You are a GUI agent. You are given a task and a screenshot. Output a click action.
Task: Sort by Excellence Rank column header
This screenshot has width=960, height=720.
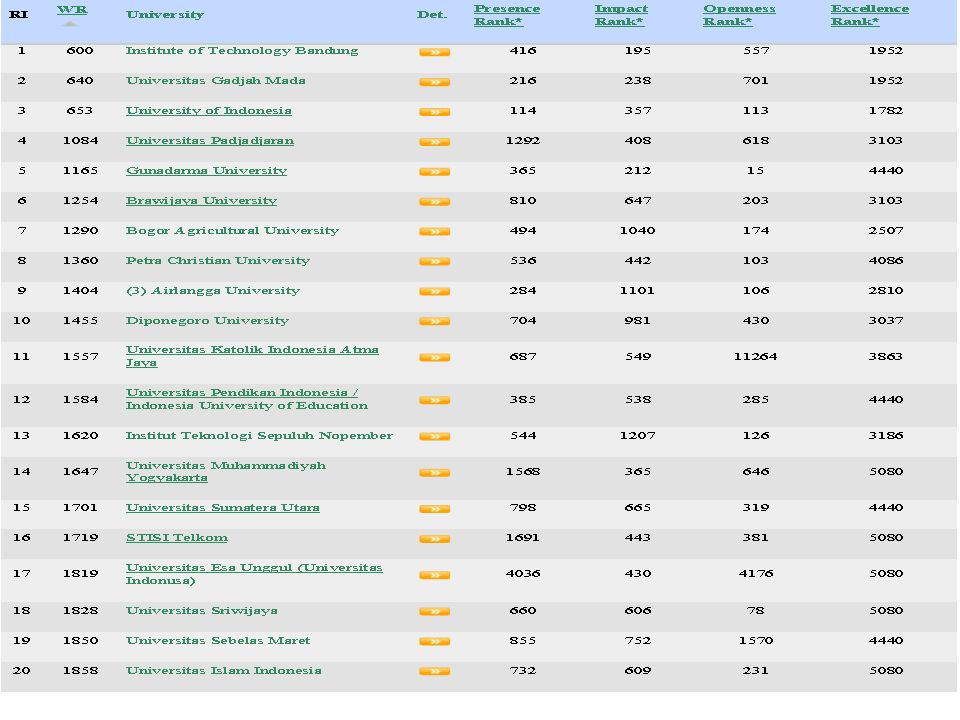[869, 15]
